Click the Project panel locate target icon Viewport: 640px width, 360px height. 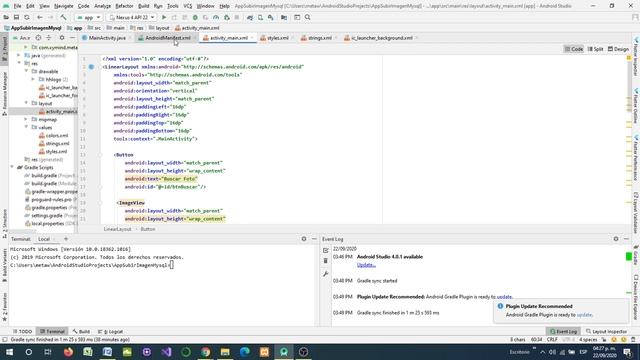click(x=38, y=38)
